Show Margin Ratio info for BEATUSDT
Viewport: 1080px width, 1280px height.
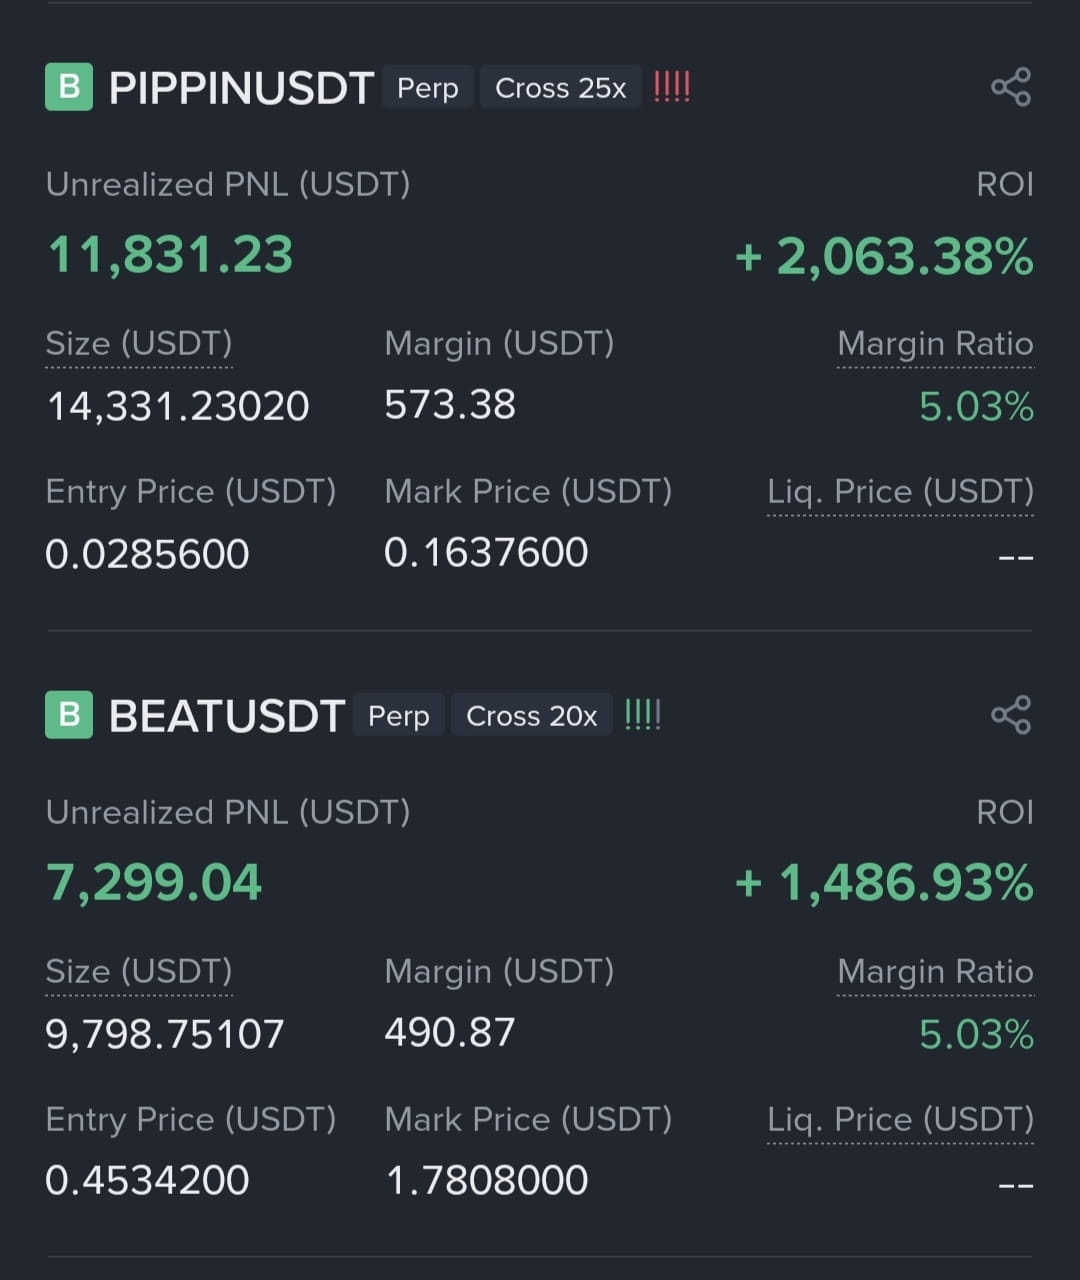coord(935,972)
